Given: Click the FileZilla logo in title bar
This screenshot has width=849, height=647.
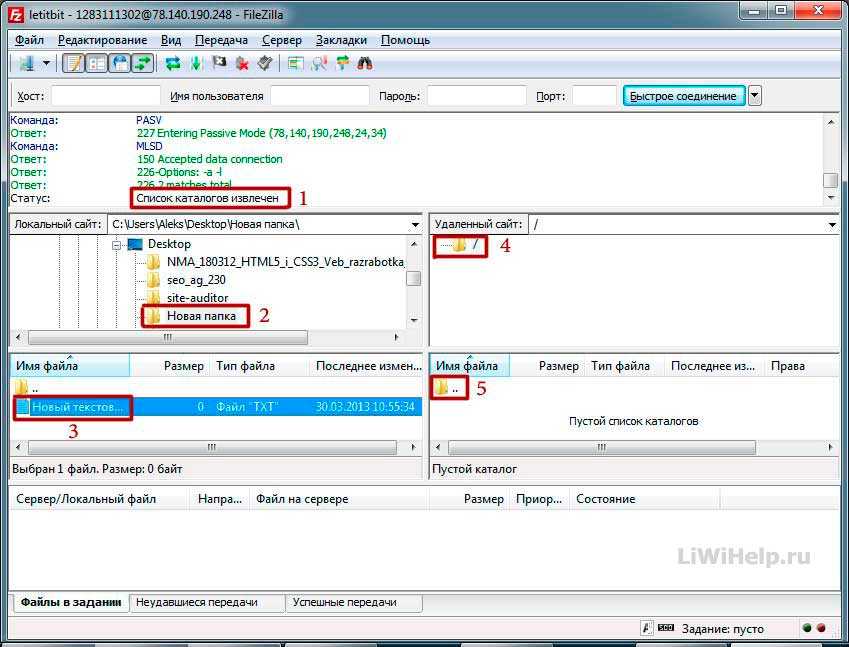Looking at the screenshot, I should coord(16,14).
